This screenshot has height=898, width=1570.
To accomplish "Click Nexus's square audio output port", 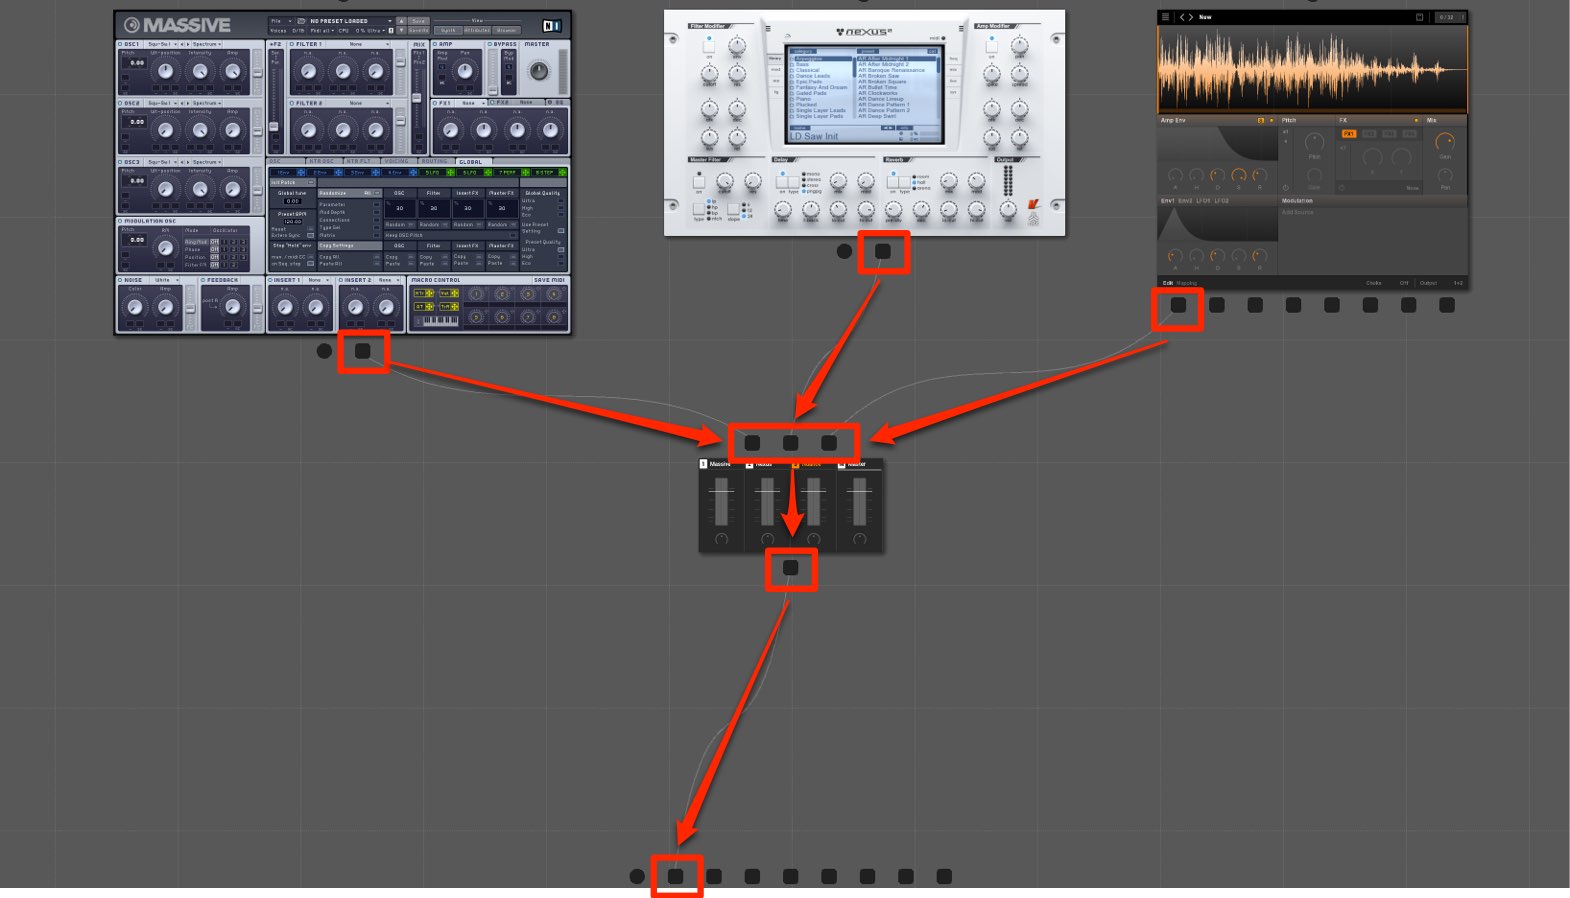I will [x=883, y=252].
